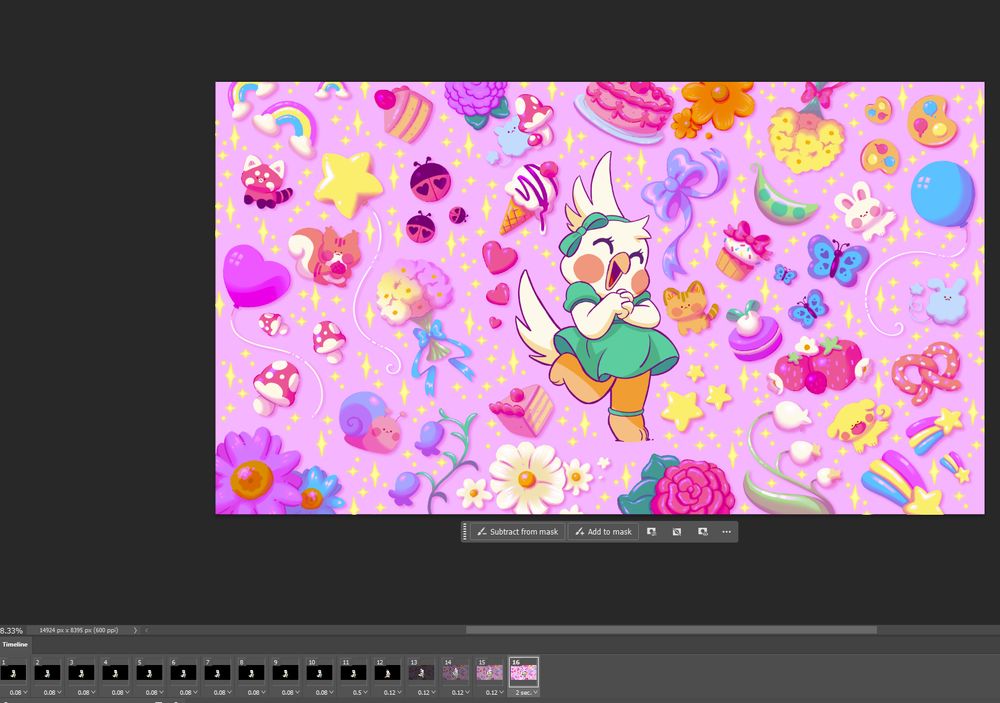1000x703 pixels.
Task: Switch to the Timeline tab
Action: click(15, 644)
